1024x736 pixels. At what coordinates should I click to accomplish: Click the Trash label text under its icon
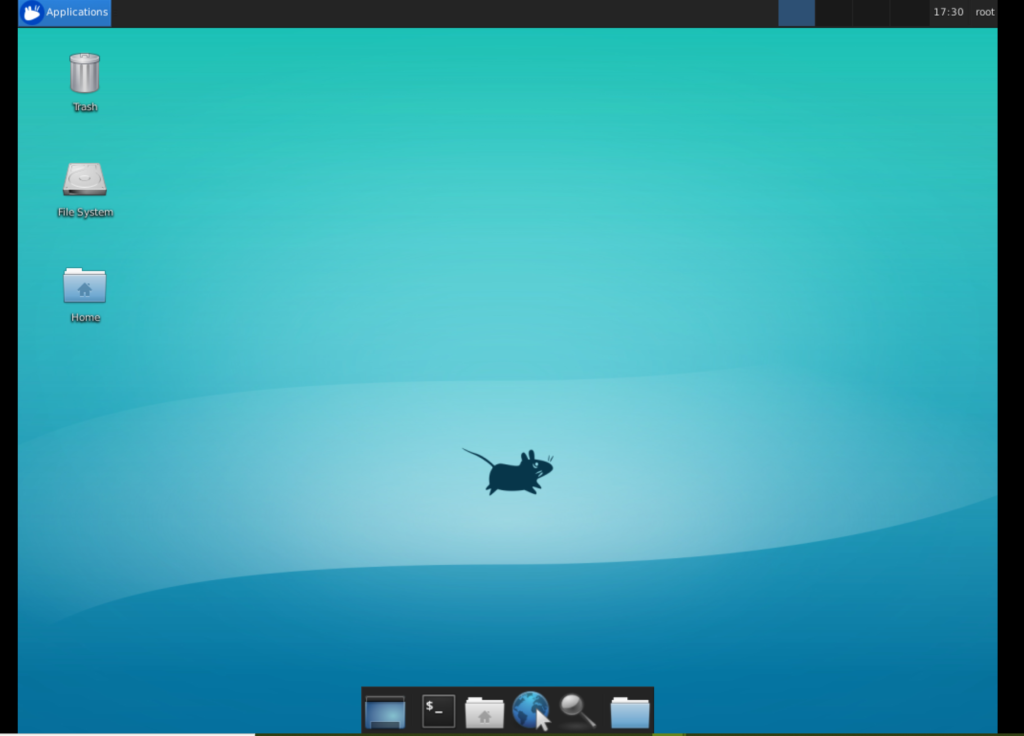[84, 107]
